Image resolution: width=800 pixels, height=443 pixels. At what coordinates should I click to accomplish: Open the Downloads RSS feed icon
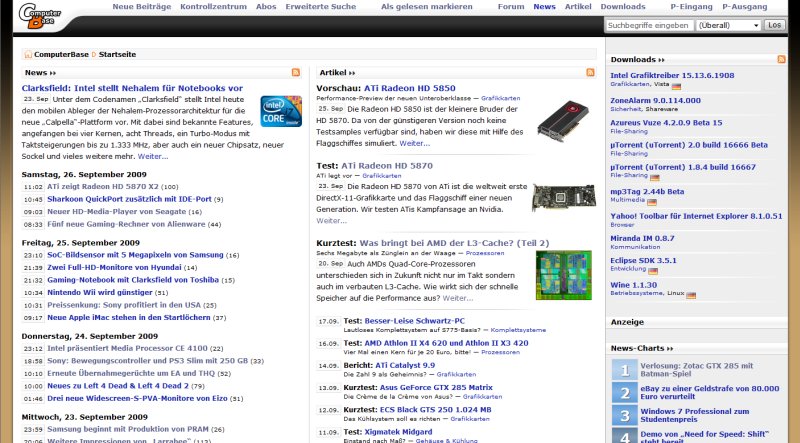click(x=781, y=59)
